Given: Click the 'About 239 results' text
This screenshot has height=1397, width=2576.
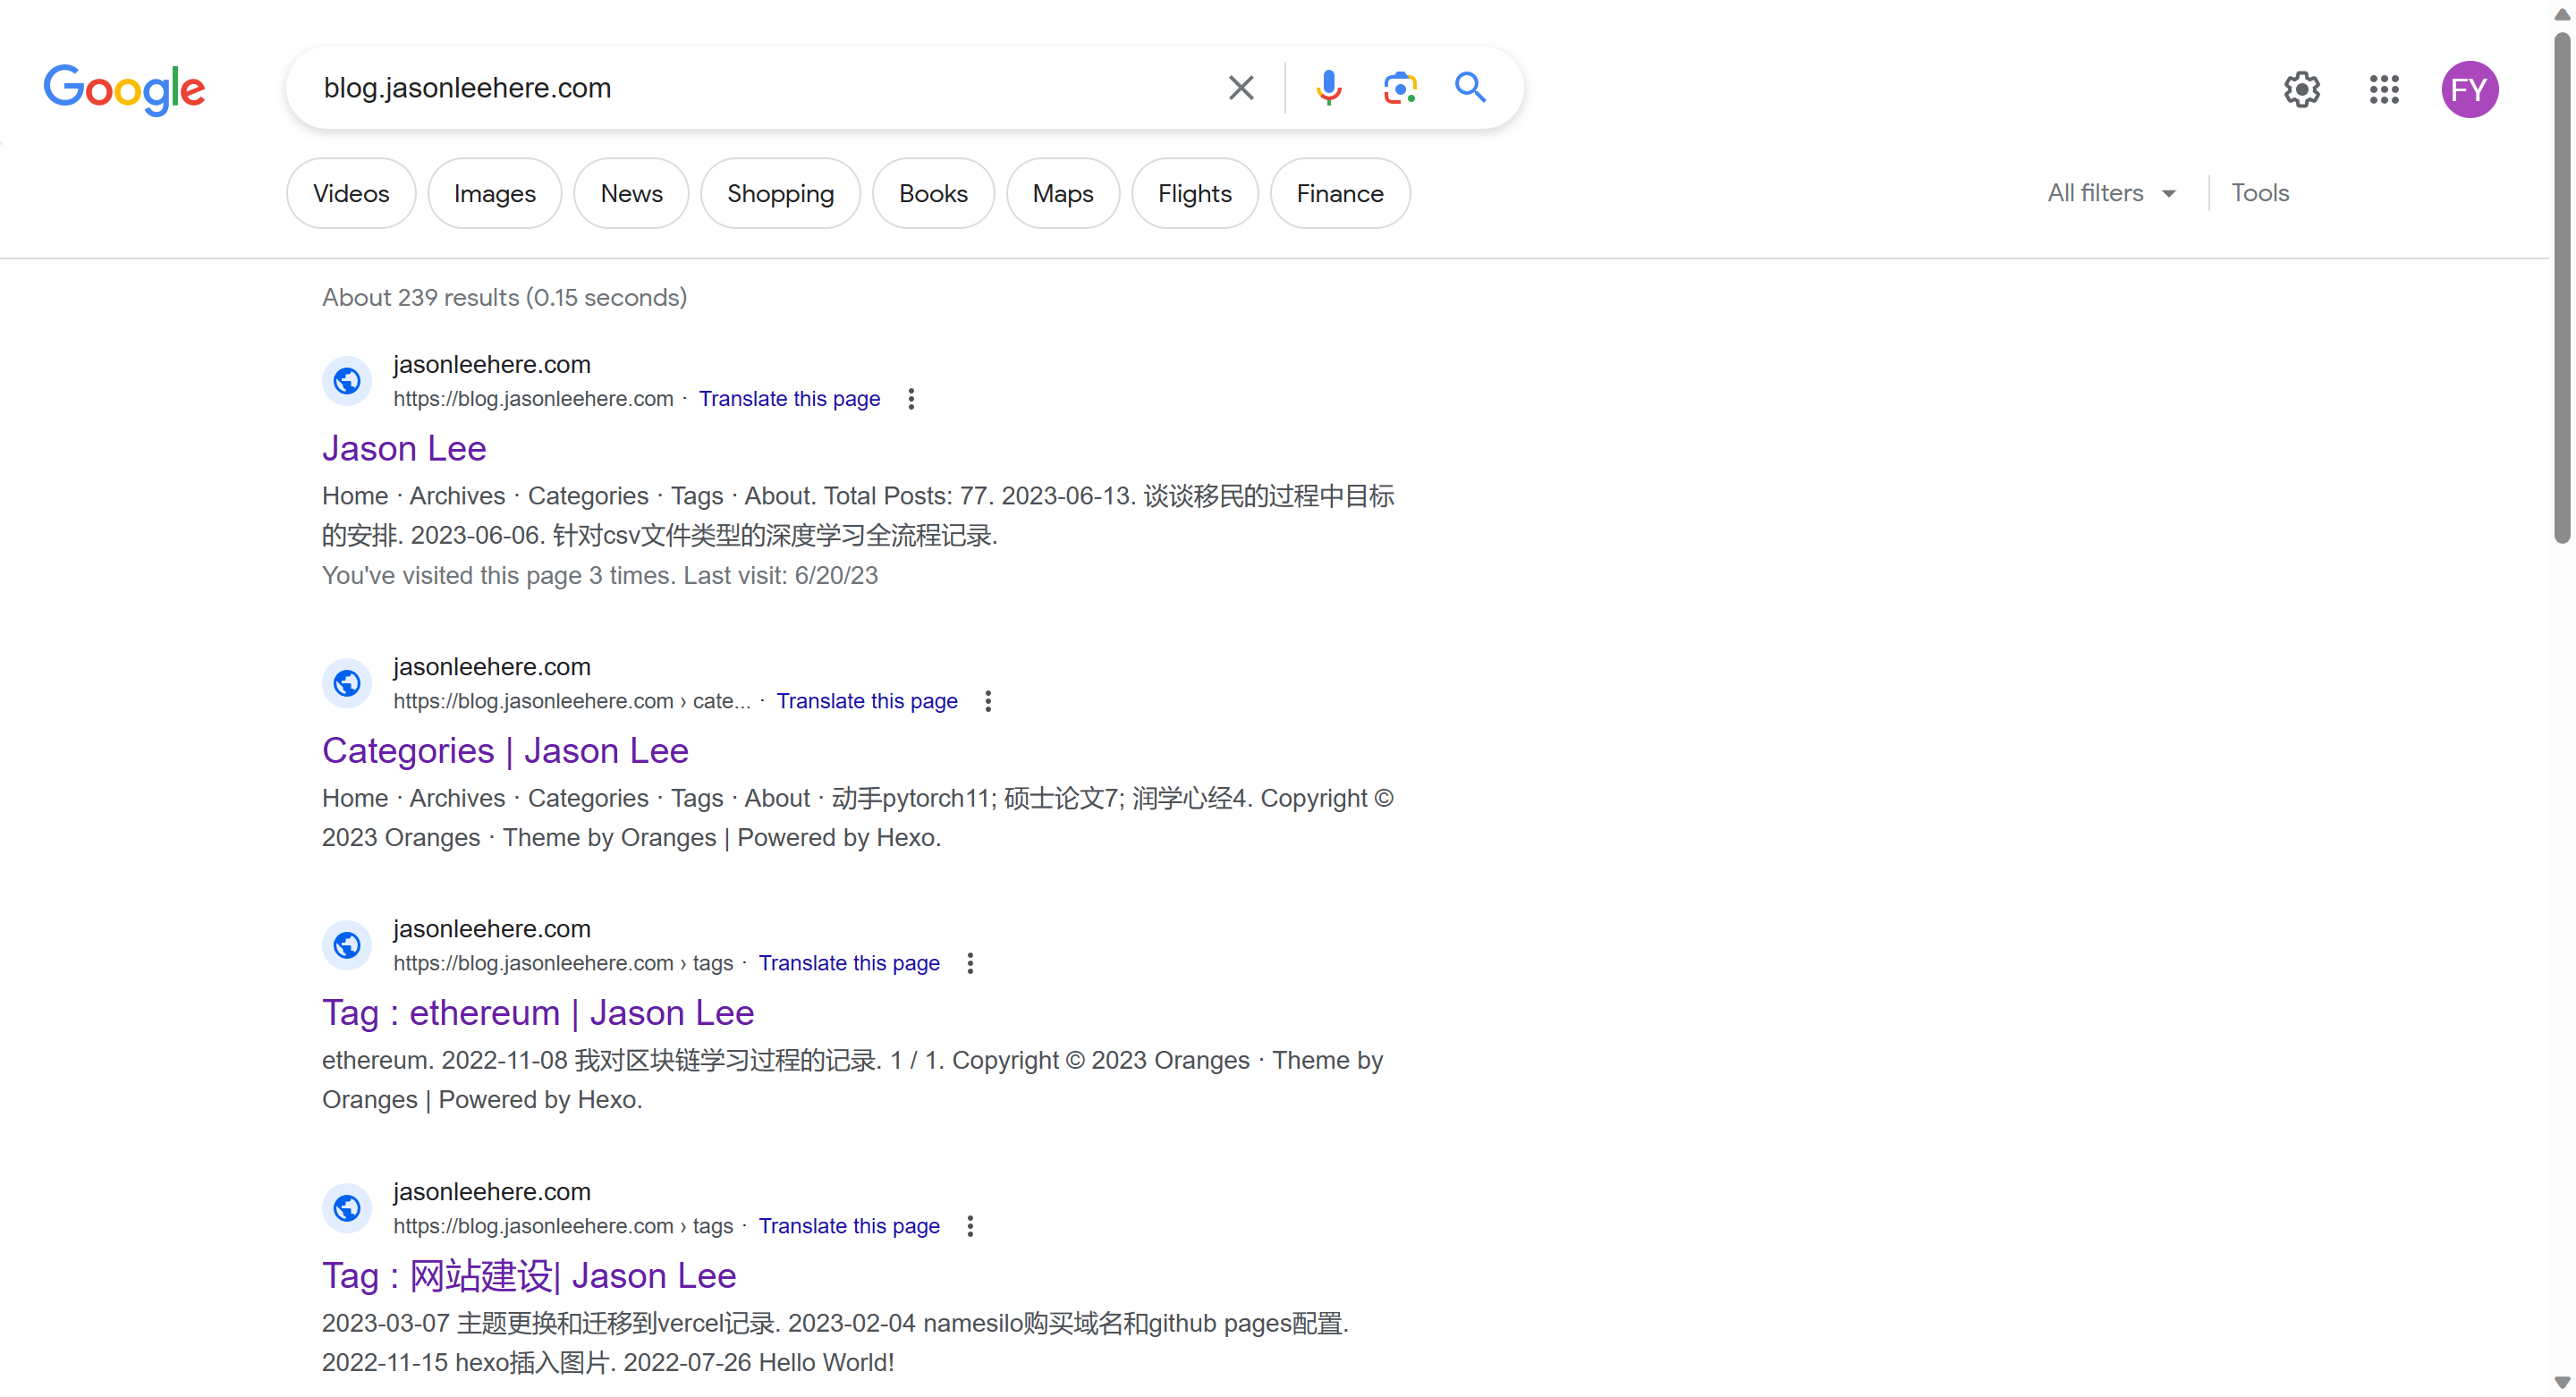Looking at the screenshot, I should [504, 298].
